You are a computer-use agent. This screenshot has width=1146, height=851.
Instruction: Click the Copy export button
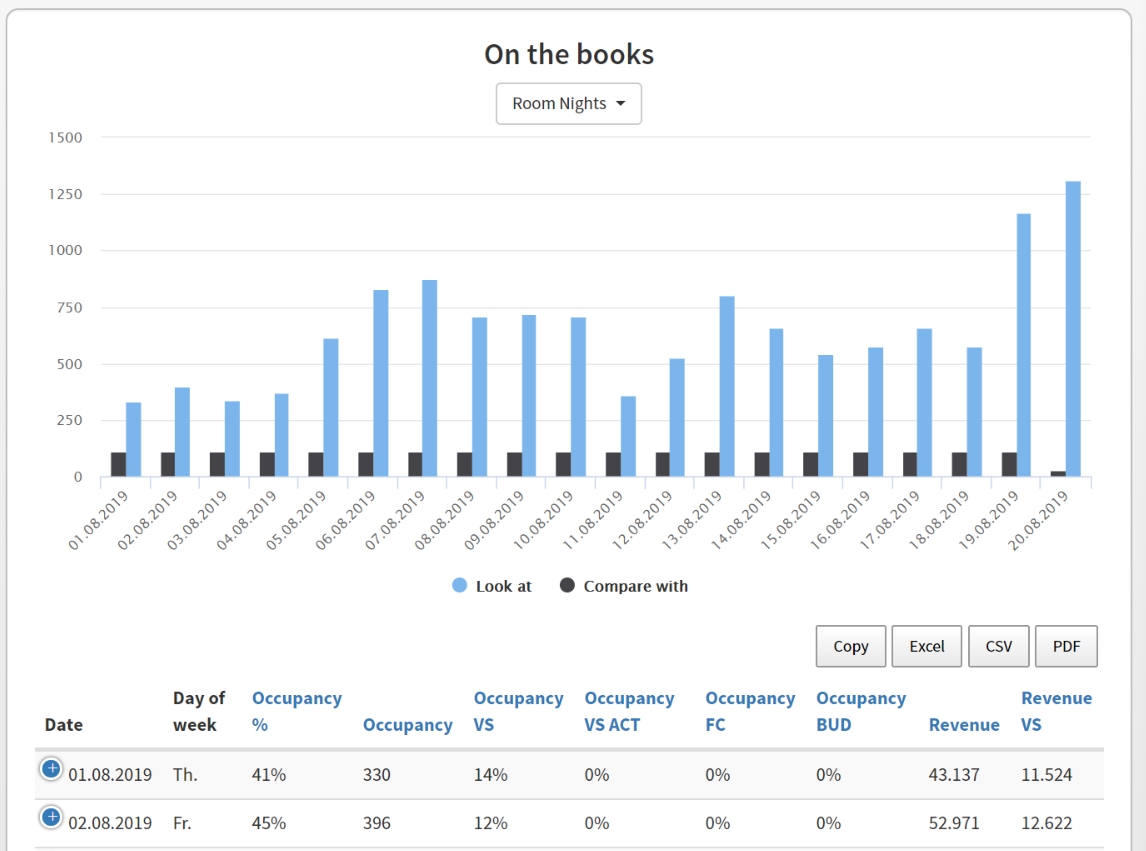[x=850, y=646]
